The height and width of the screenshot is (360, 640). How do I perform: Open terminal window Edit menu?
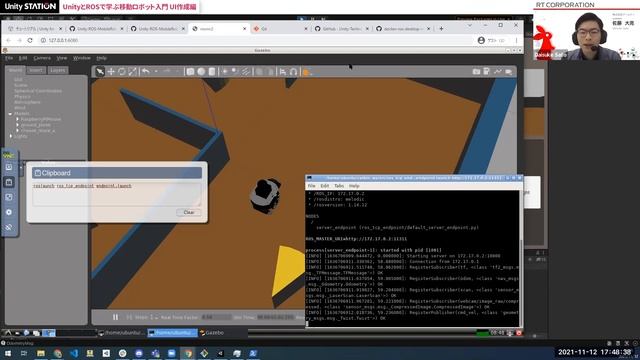click(325, 186)
